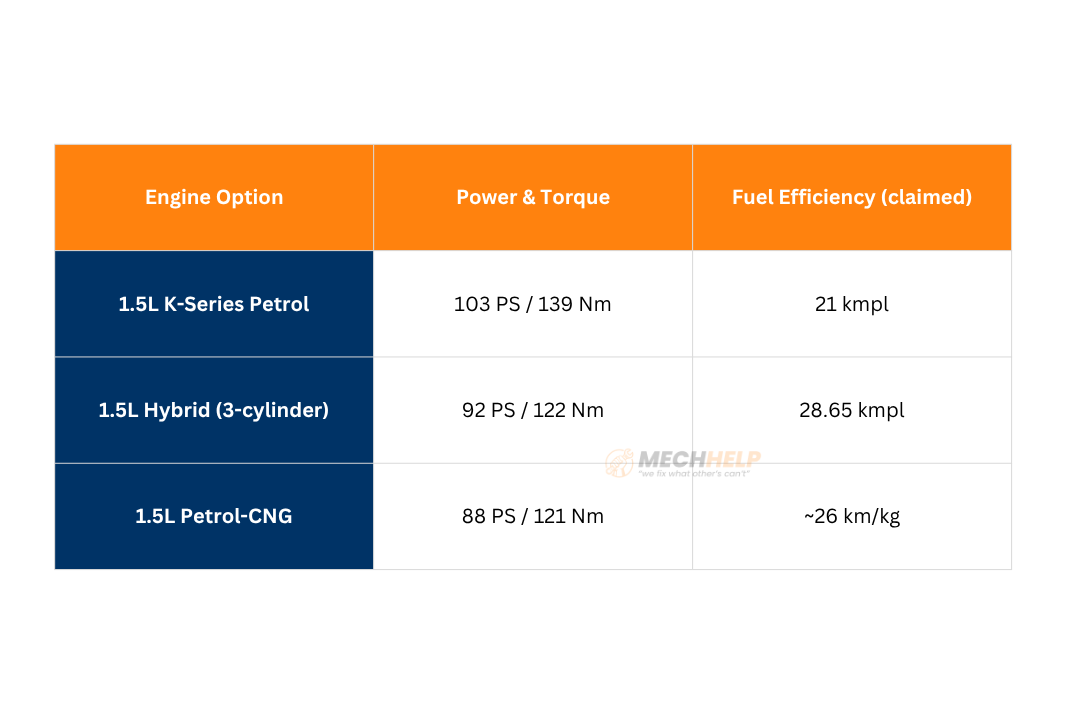Select the Engine Option header cell
Image resolution: width=1080 pixels, height=720 pixels.
tap(214, 197)
